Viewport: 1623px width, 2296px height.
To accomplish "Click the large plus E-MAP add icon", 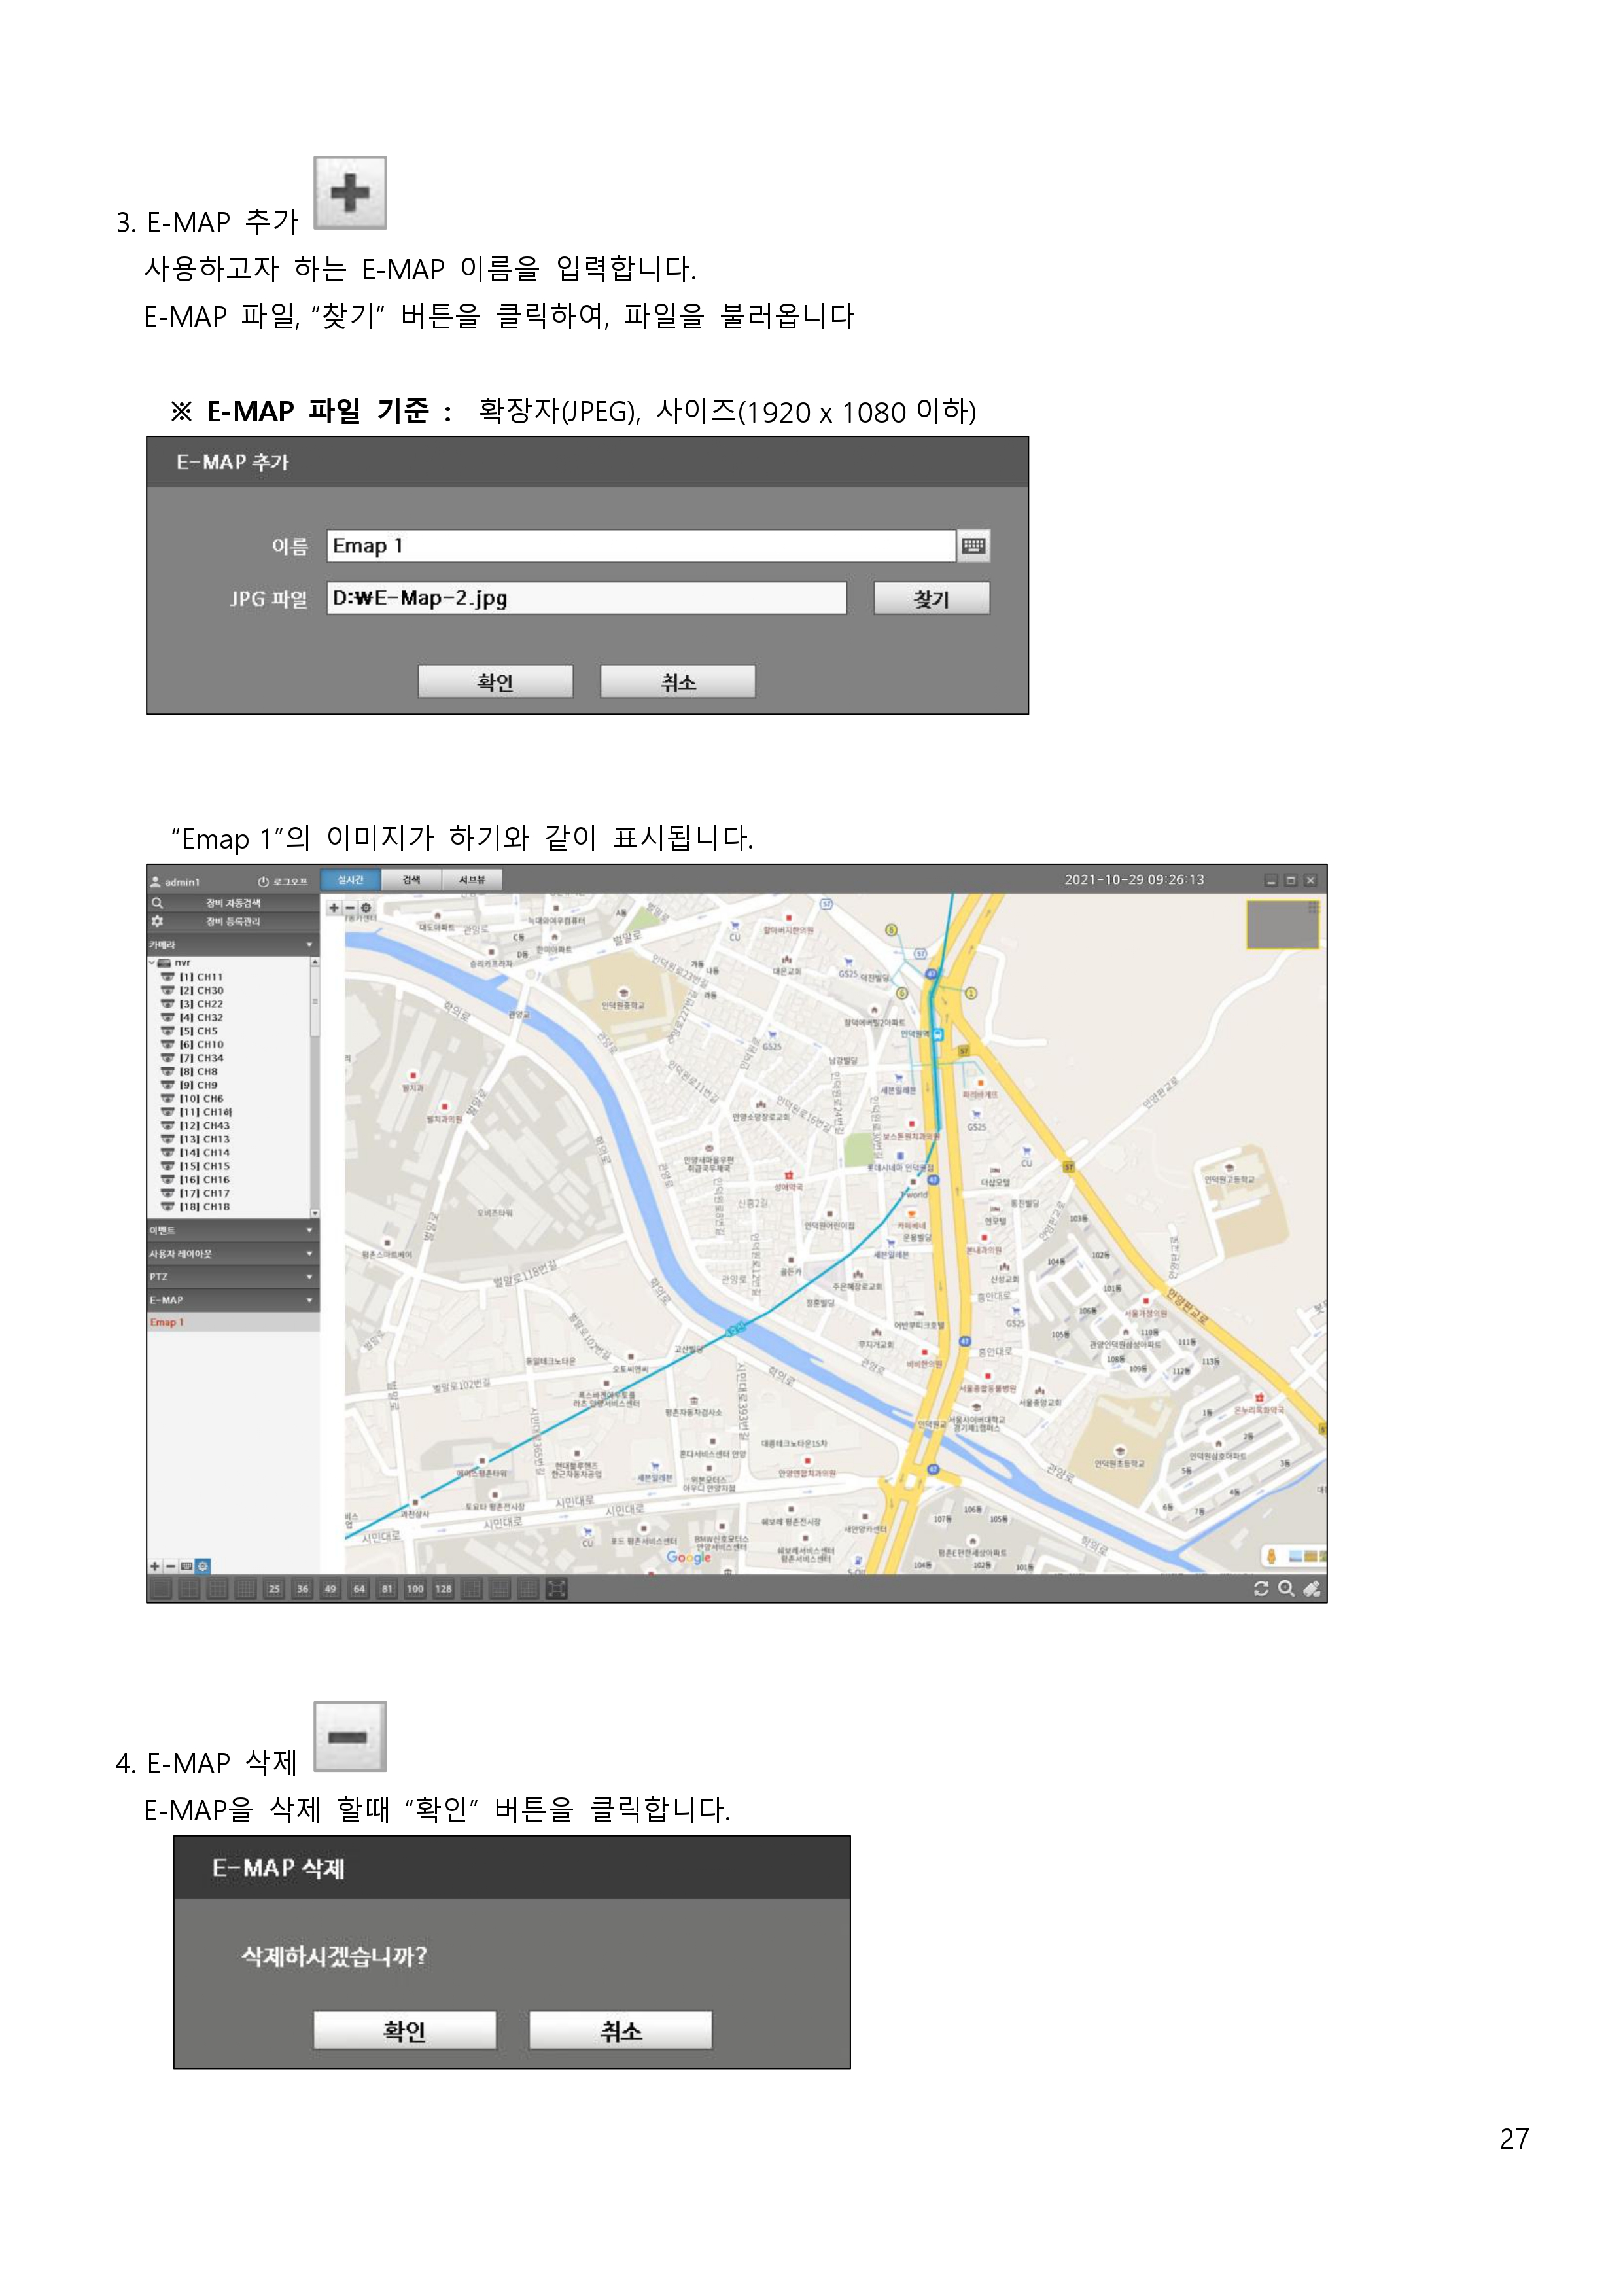I will click(x=350, y=192).
